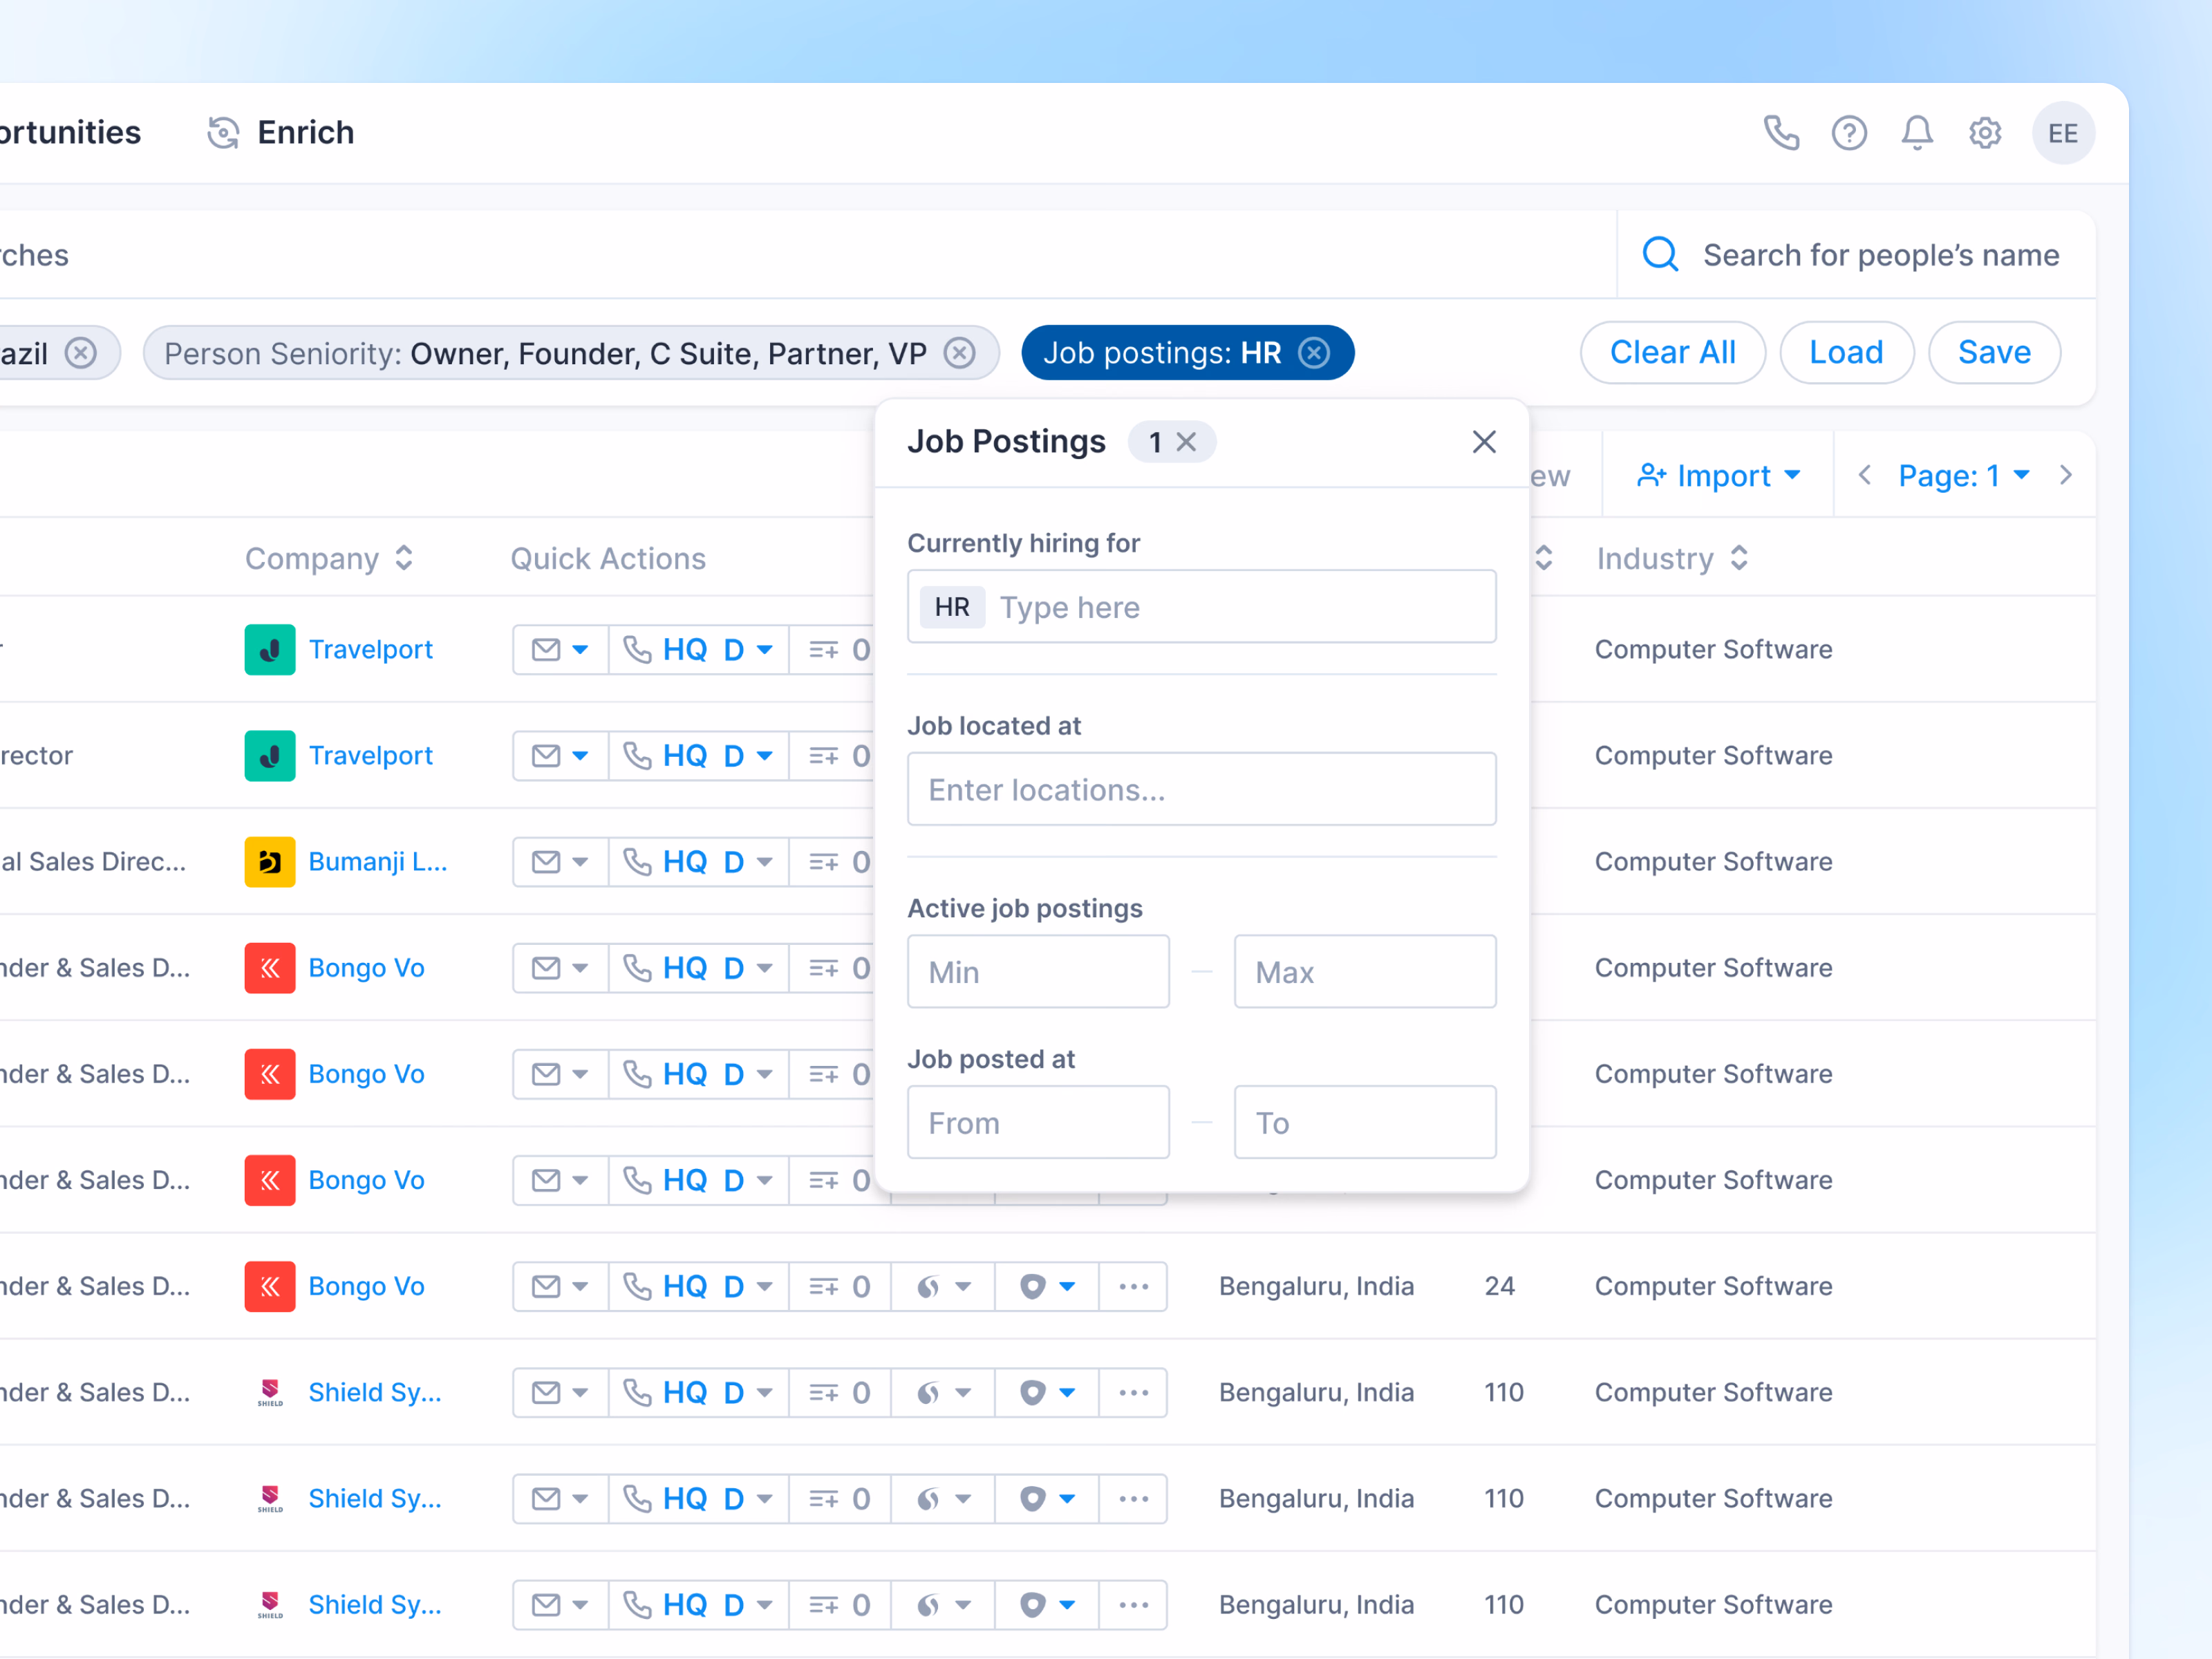Click the Min active job postings field

tap(1038, 972)
